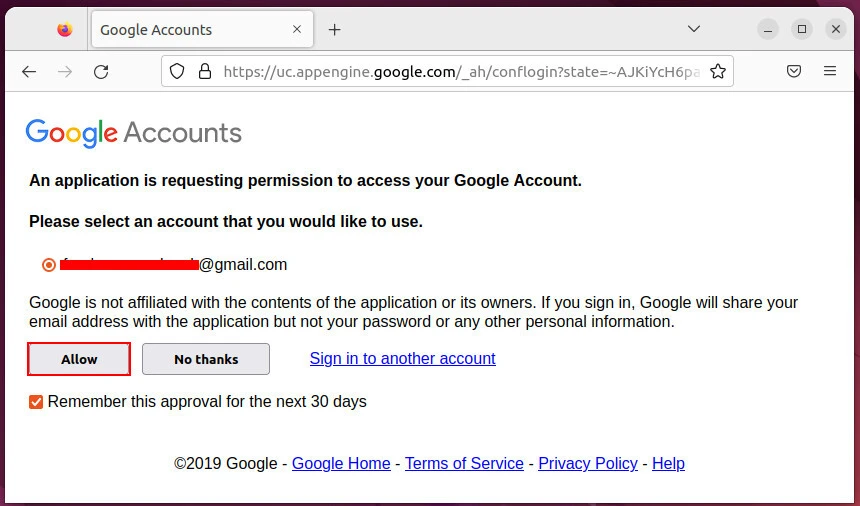Viewport: 860px width, 506px height.
Task: Select the gmail.com account radio button
Action: tap(49, 265)
